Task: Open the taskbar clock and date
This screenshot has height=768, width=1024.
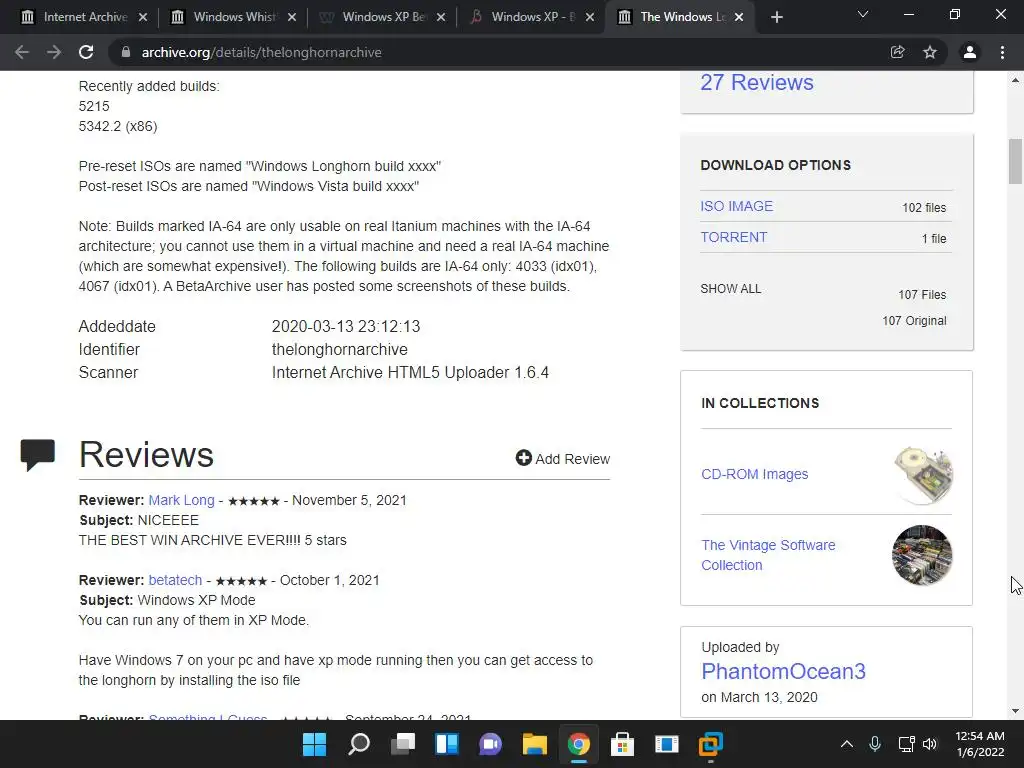Action: 980,744
